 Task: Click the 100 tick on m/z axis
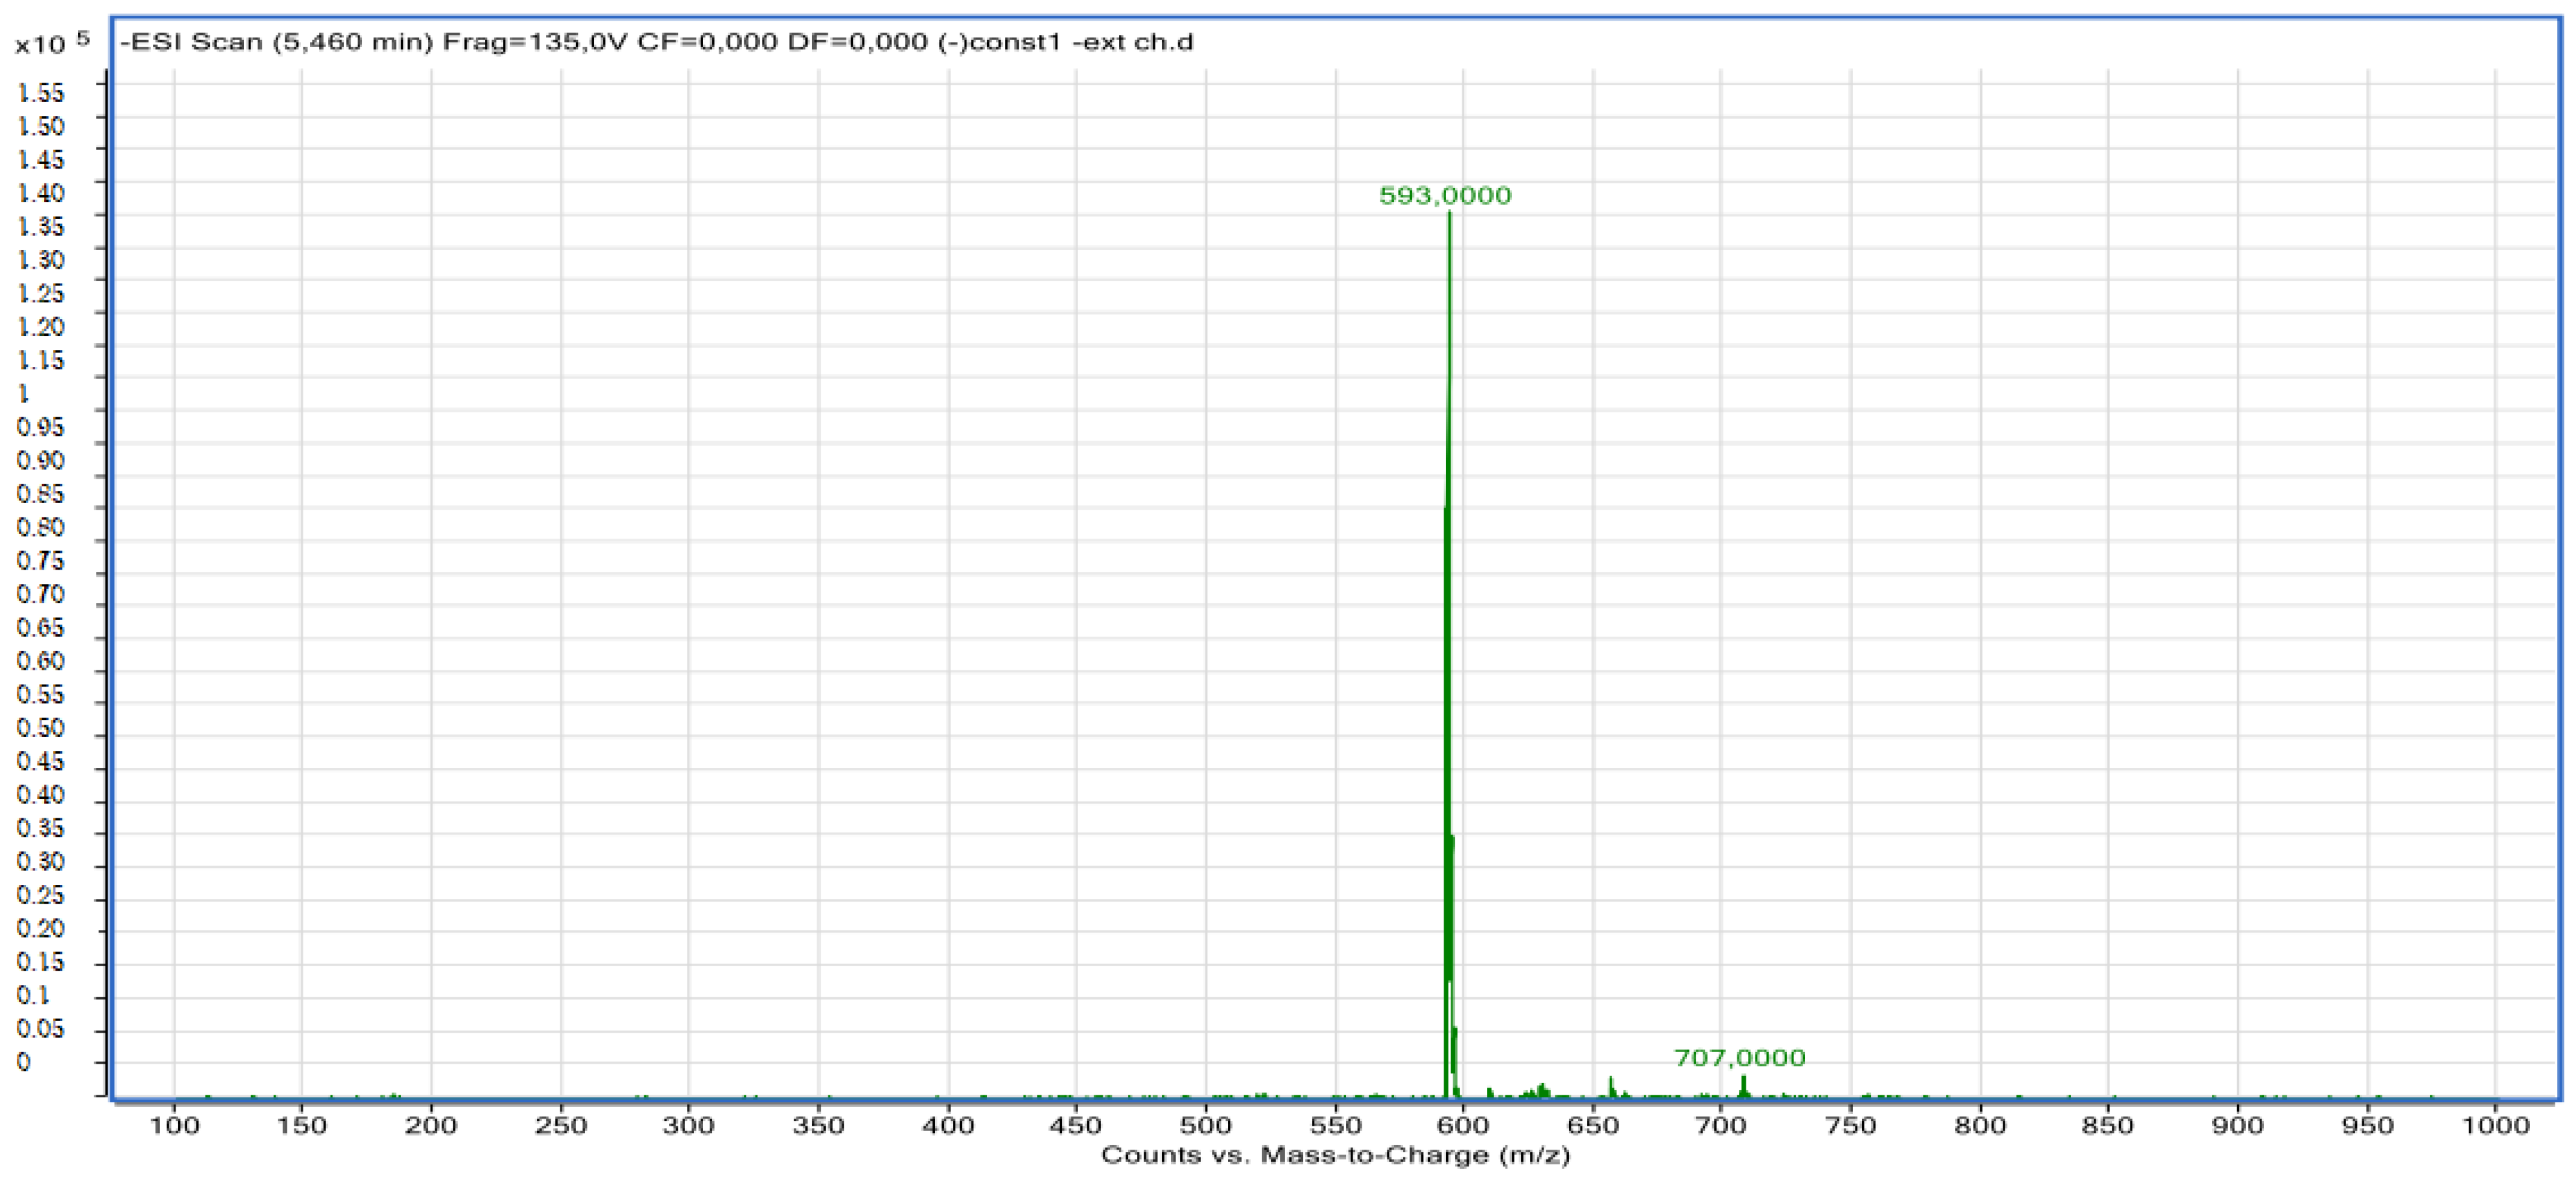point(174,1126)
